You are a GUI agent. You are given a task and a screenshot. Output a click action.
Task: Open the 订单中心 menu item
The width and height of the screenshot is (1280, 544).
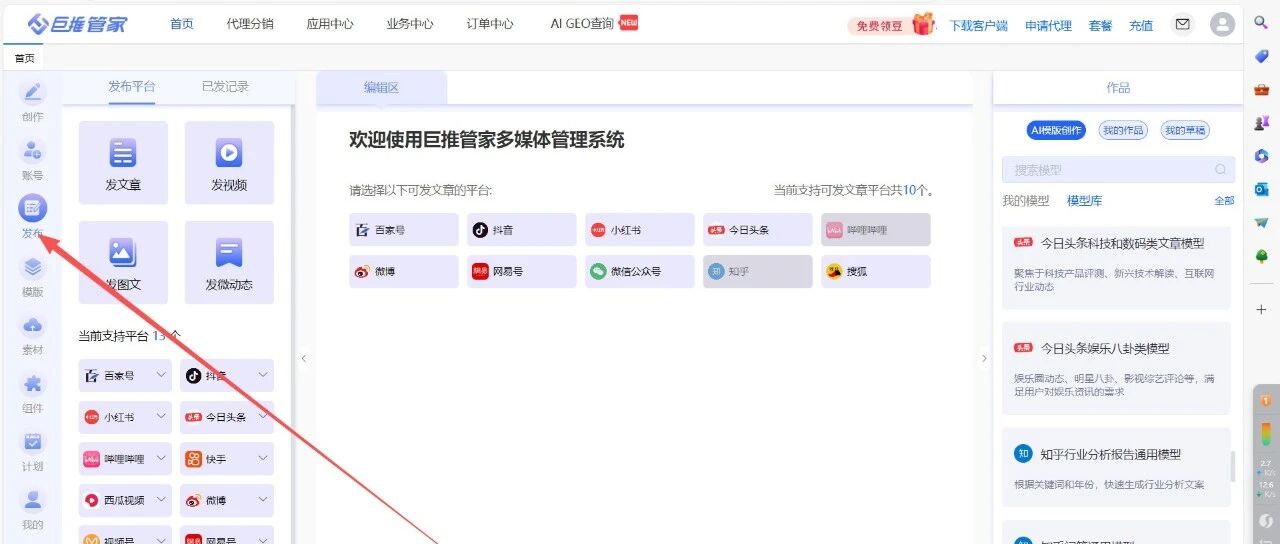pyautogui.click(x=490, y=24)
